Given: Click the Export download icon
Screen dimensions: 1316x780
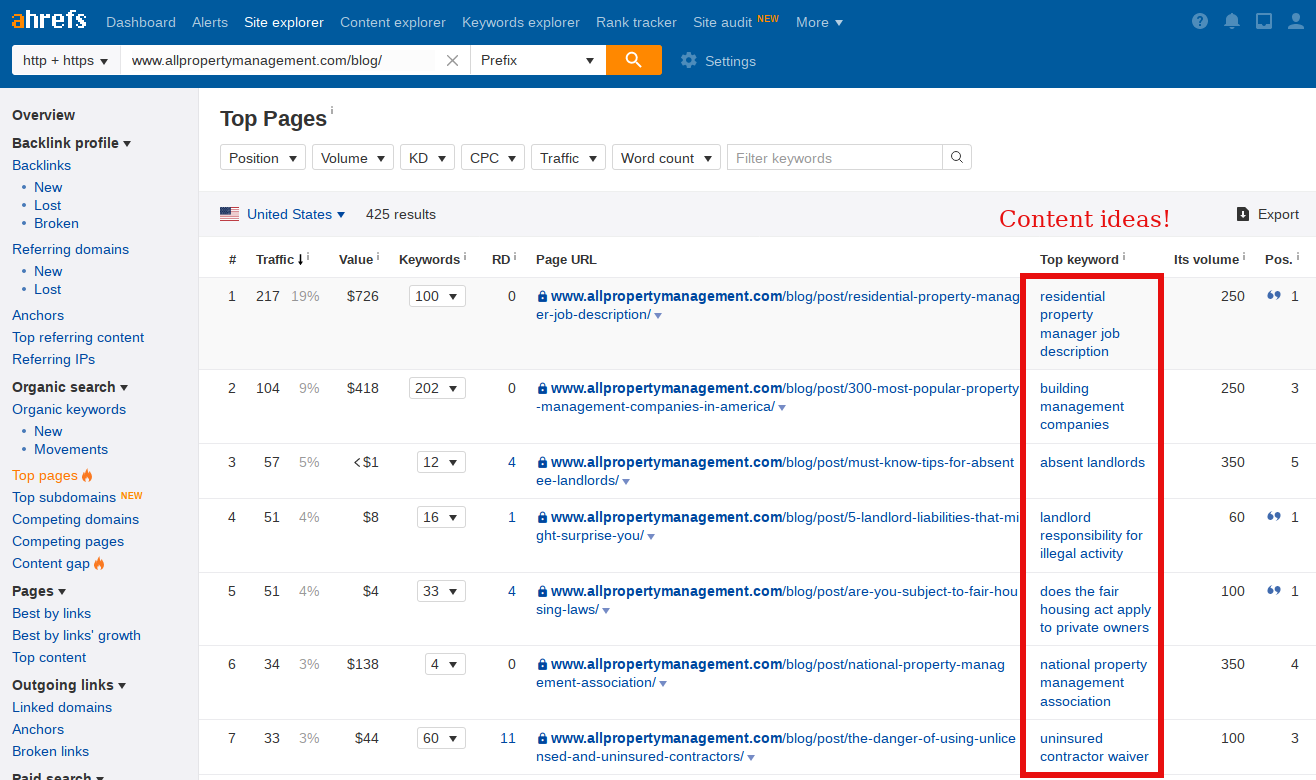Looking at the screenshot, I should [1243, 214].
